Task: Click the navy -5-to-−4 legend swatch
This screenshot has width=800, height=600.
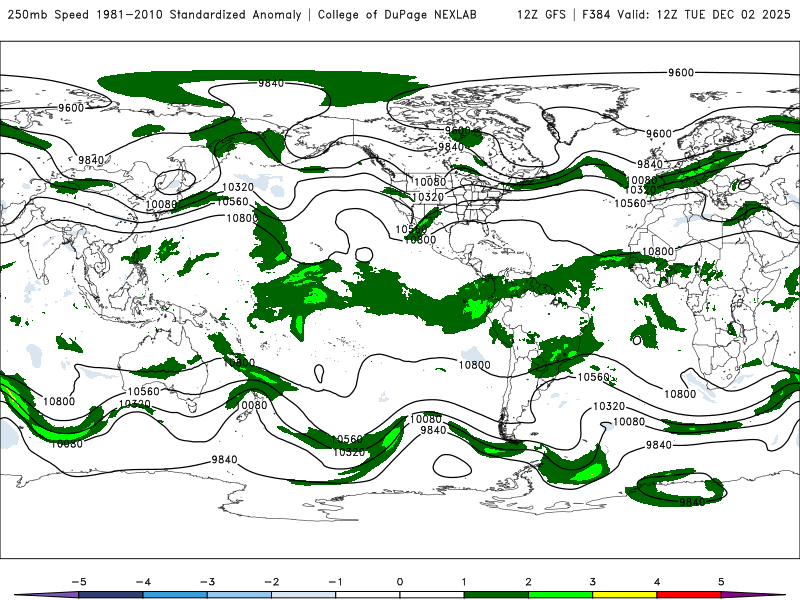Action: coord(111,595)
